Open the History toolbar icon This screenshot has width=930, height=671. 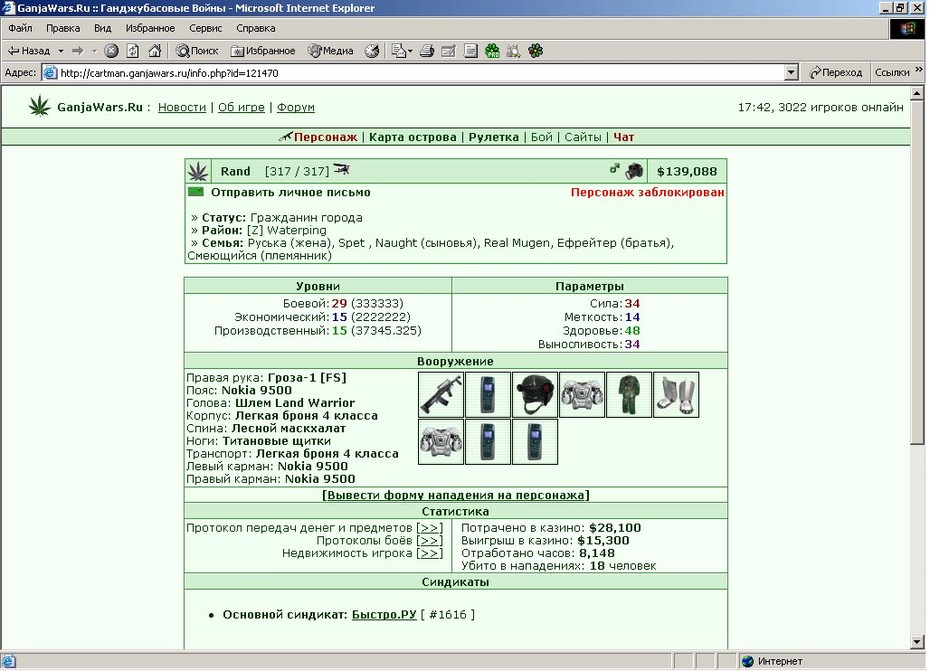(x=372, y=51)
